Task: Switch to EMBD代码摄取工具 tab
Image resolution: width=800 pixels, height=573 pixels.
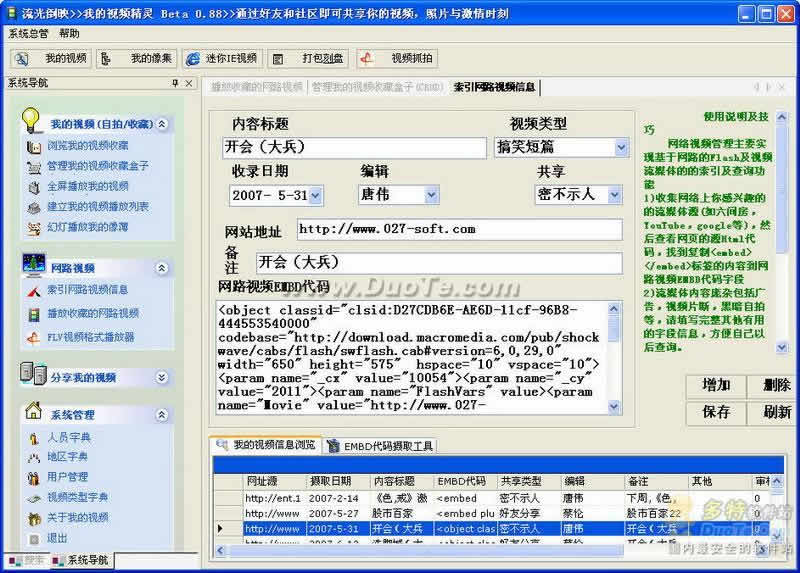Action: pos(381,446)
